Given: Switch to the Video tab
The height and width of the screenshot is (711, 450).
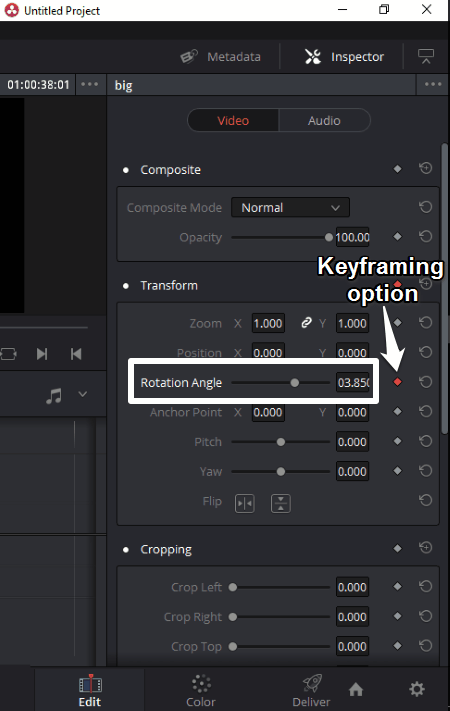Looking at the screenshot, I should point(233,121).
